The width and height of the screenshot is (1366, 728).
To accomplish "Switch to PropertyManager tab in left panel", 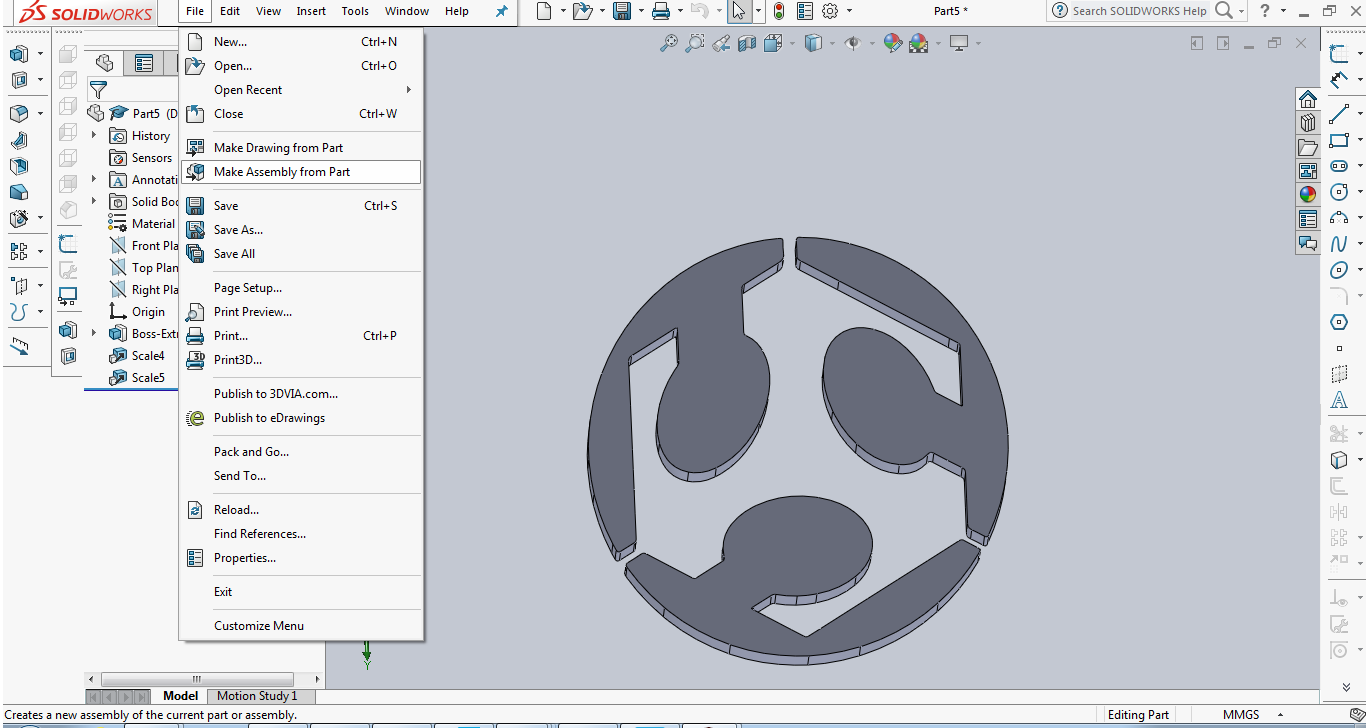I will tap(144, 63).
